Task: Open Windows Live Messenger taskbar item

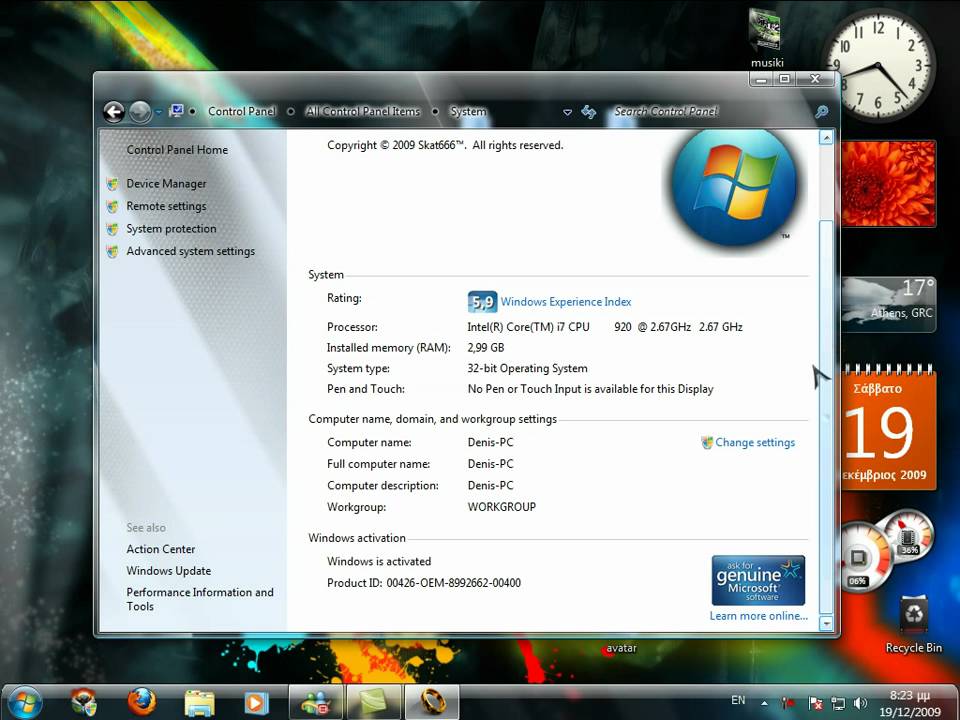Action: [315, 703]
